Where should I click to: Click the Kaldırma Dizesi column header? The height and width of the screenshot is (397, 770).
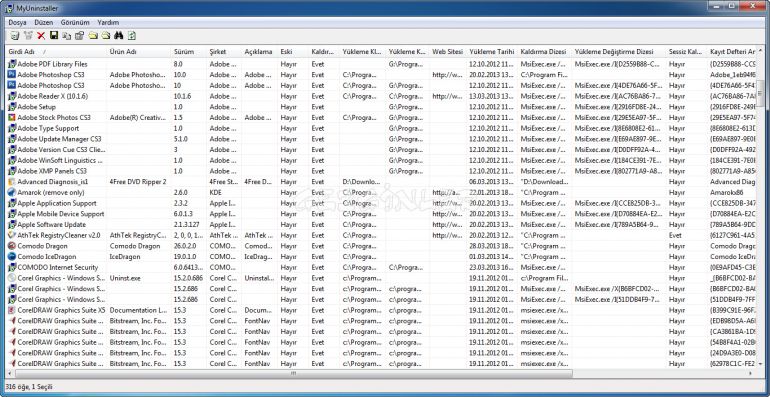(545, 52)
